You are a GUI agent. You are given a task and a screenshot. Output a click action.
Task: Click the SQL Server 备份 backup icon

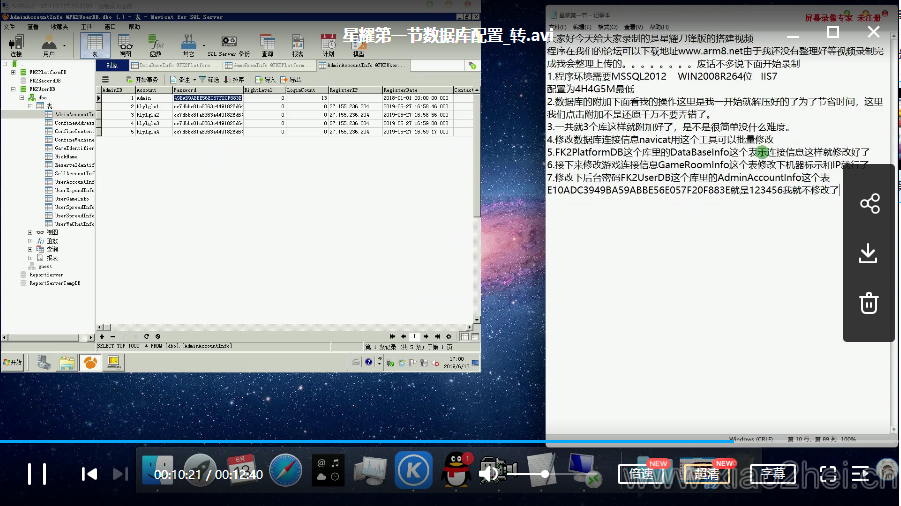[229, 45]
